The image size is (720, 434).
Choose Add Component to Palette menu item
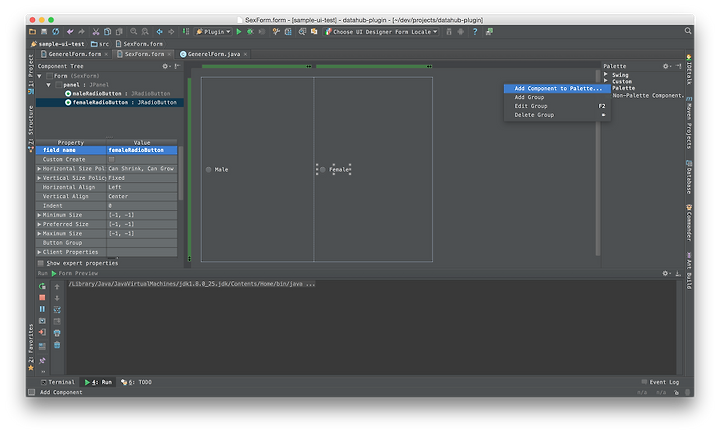557,88
